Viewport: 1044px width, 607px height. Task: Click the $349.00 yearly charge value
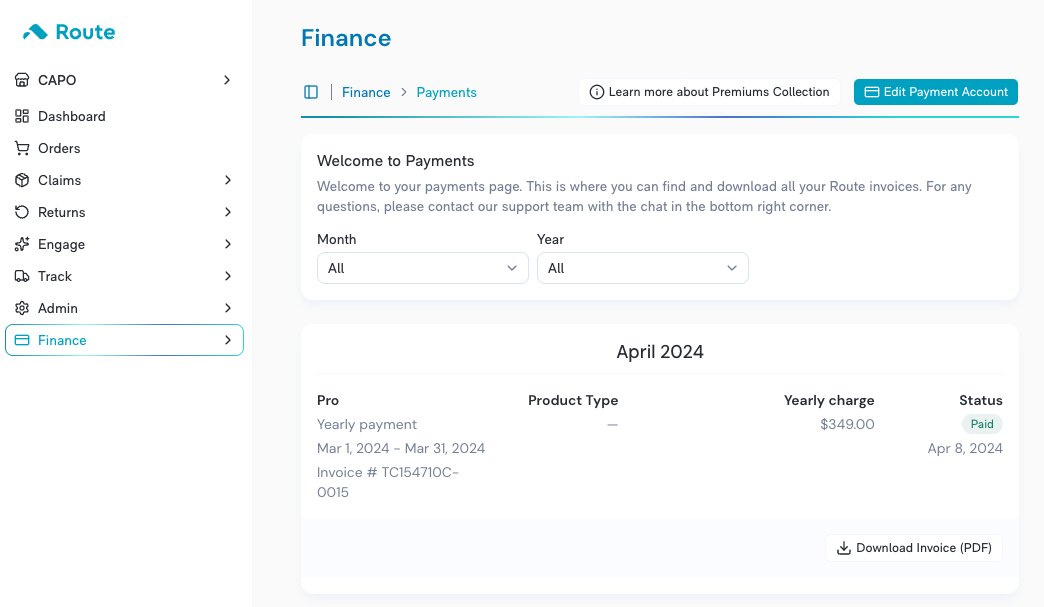click(x=847, y=424)
